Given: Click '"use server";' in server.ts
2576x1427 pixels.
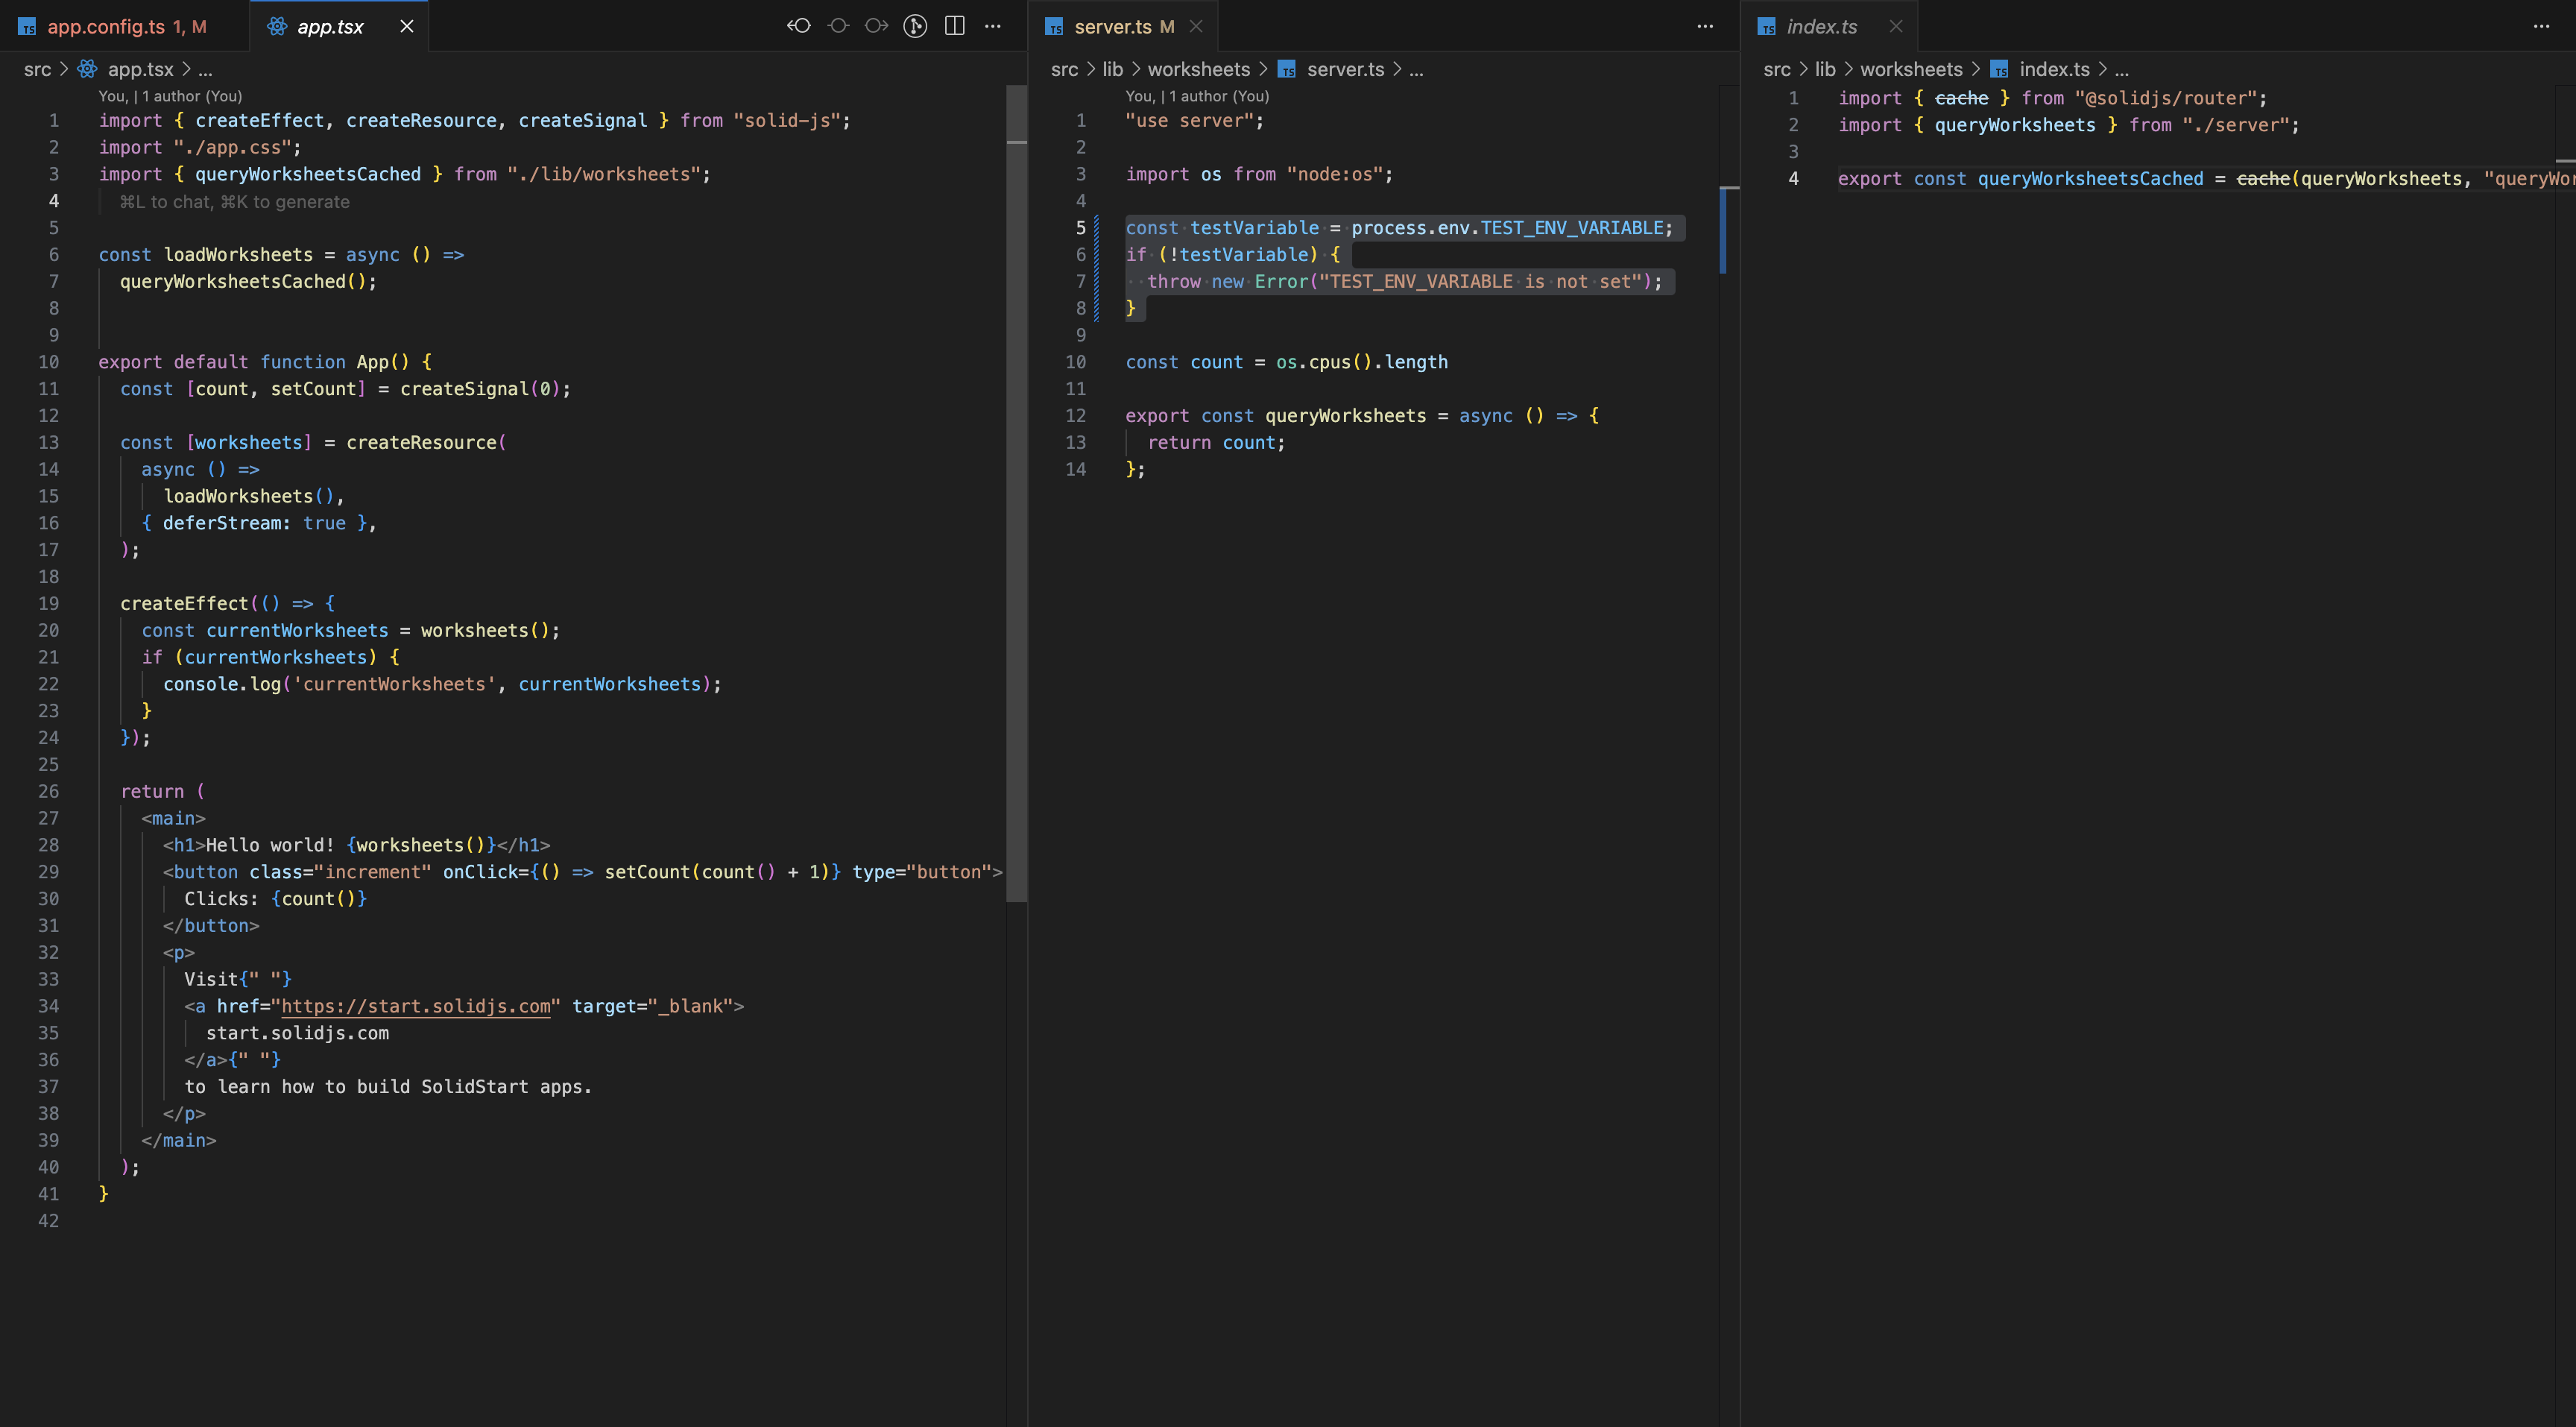Looking at the screenshot, I should (1194, 121).
